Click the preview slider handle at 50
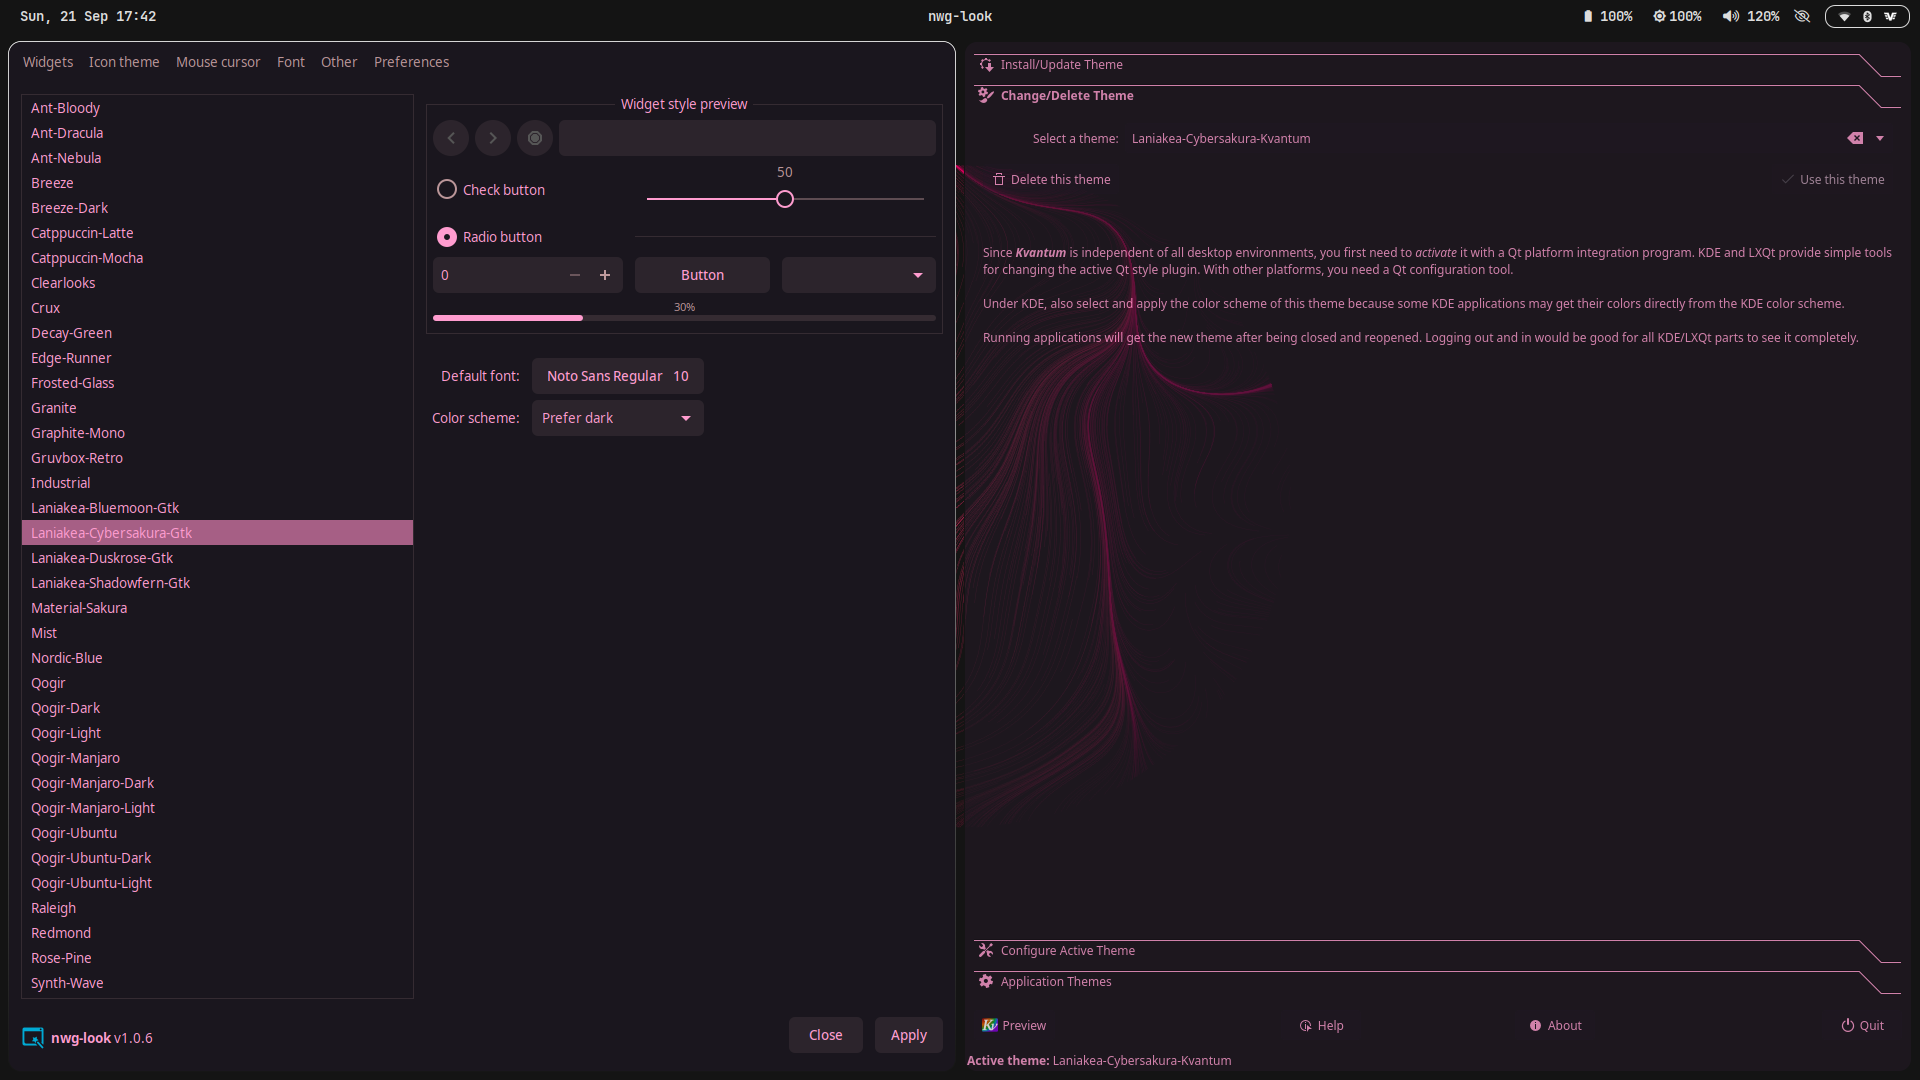The height and width of the screenshot is (1080, 1920). 785,199
